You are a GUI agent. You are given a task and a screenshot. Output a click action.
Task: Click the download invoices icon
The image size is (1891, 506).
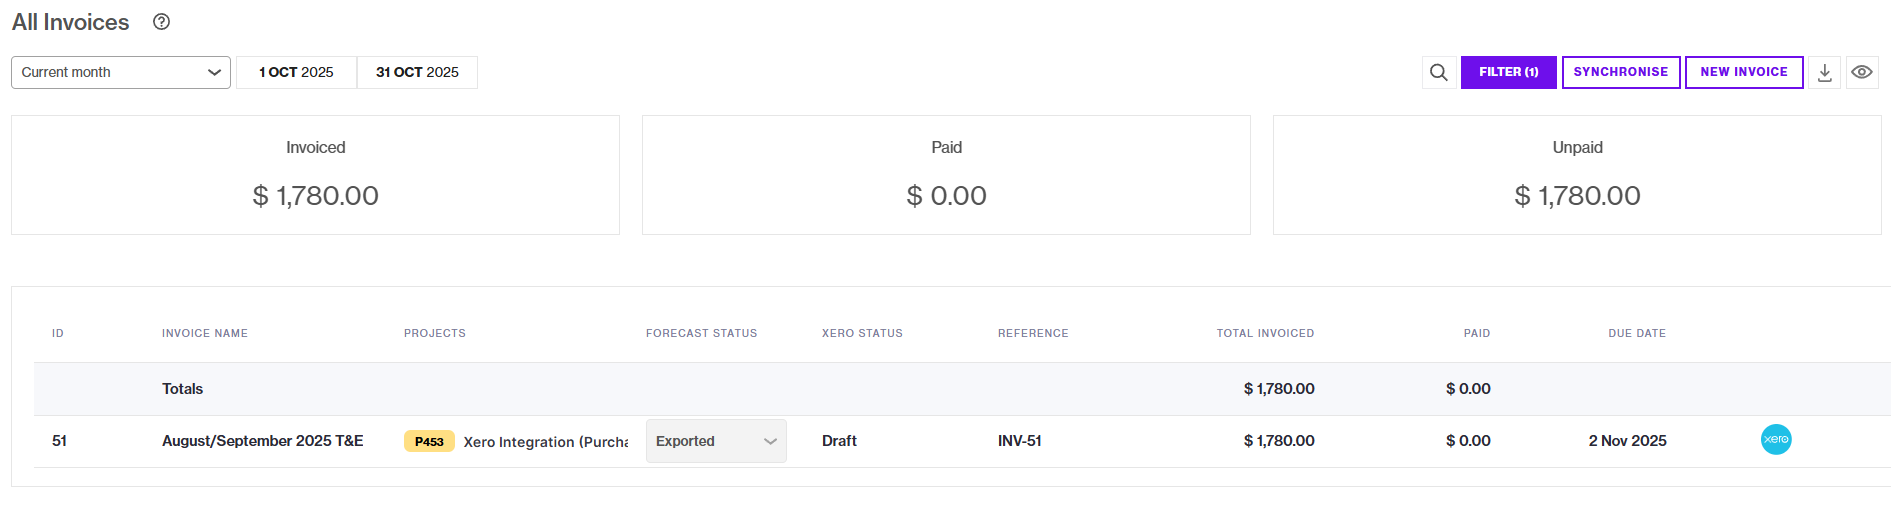1824,72
